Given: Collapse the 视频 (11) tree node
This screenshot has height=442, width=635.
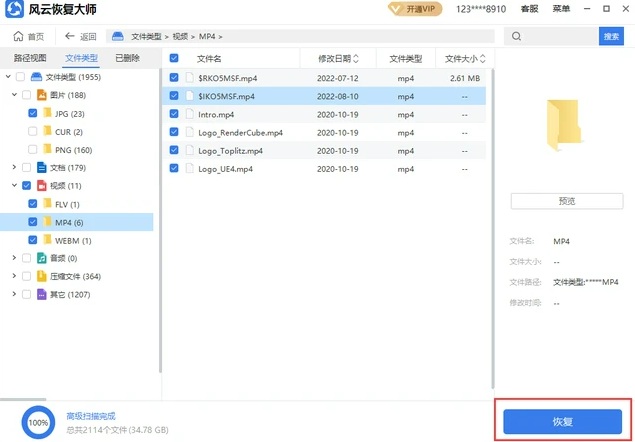Looking at the screenshot, I should 13,186.
